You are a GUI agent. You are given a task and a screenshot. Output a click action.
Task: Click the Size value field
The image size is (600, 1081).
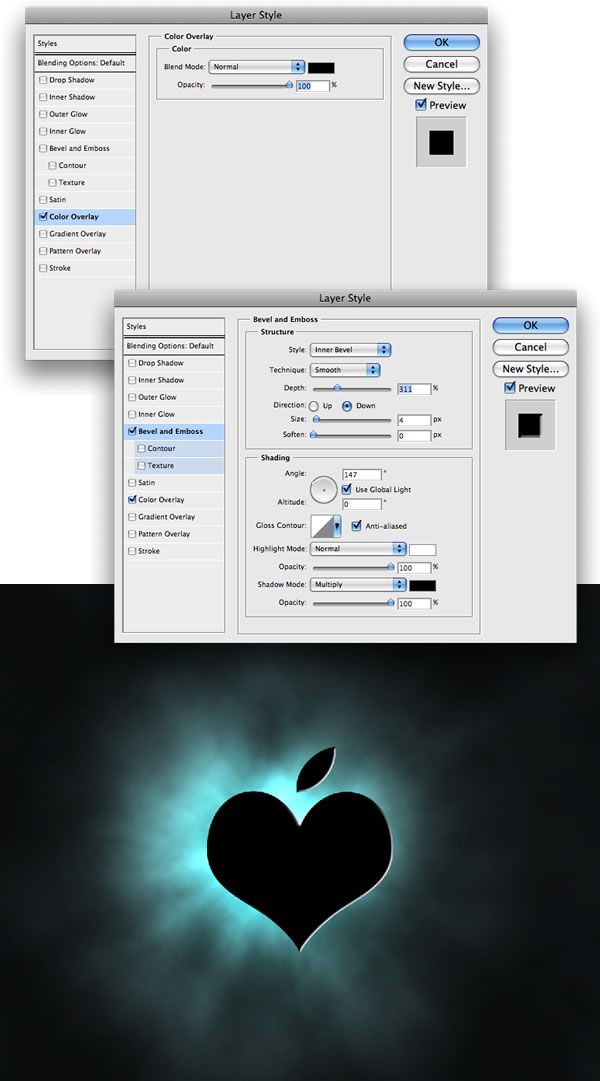(x=414, y=419)
